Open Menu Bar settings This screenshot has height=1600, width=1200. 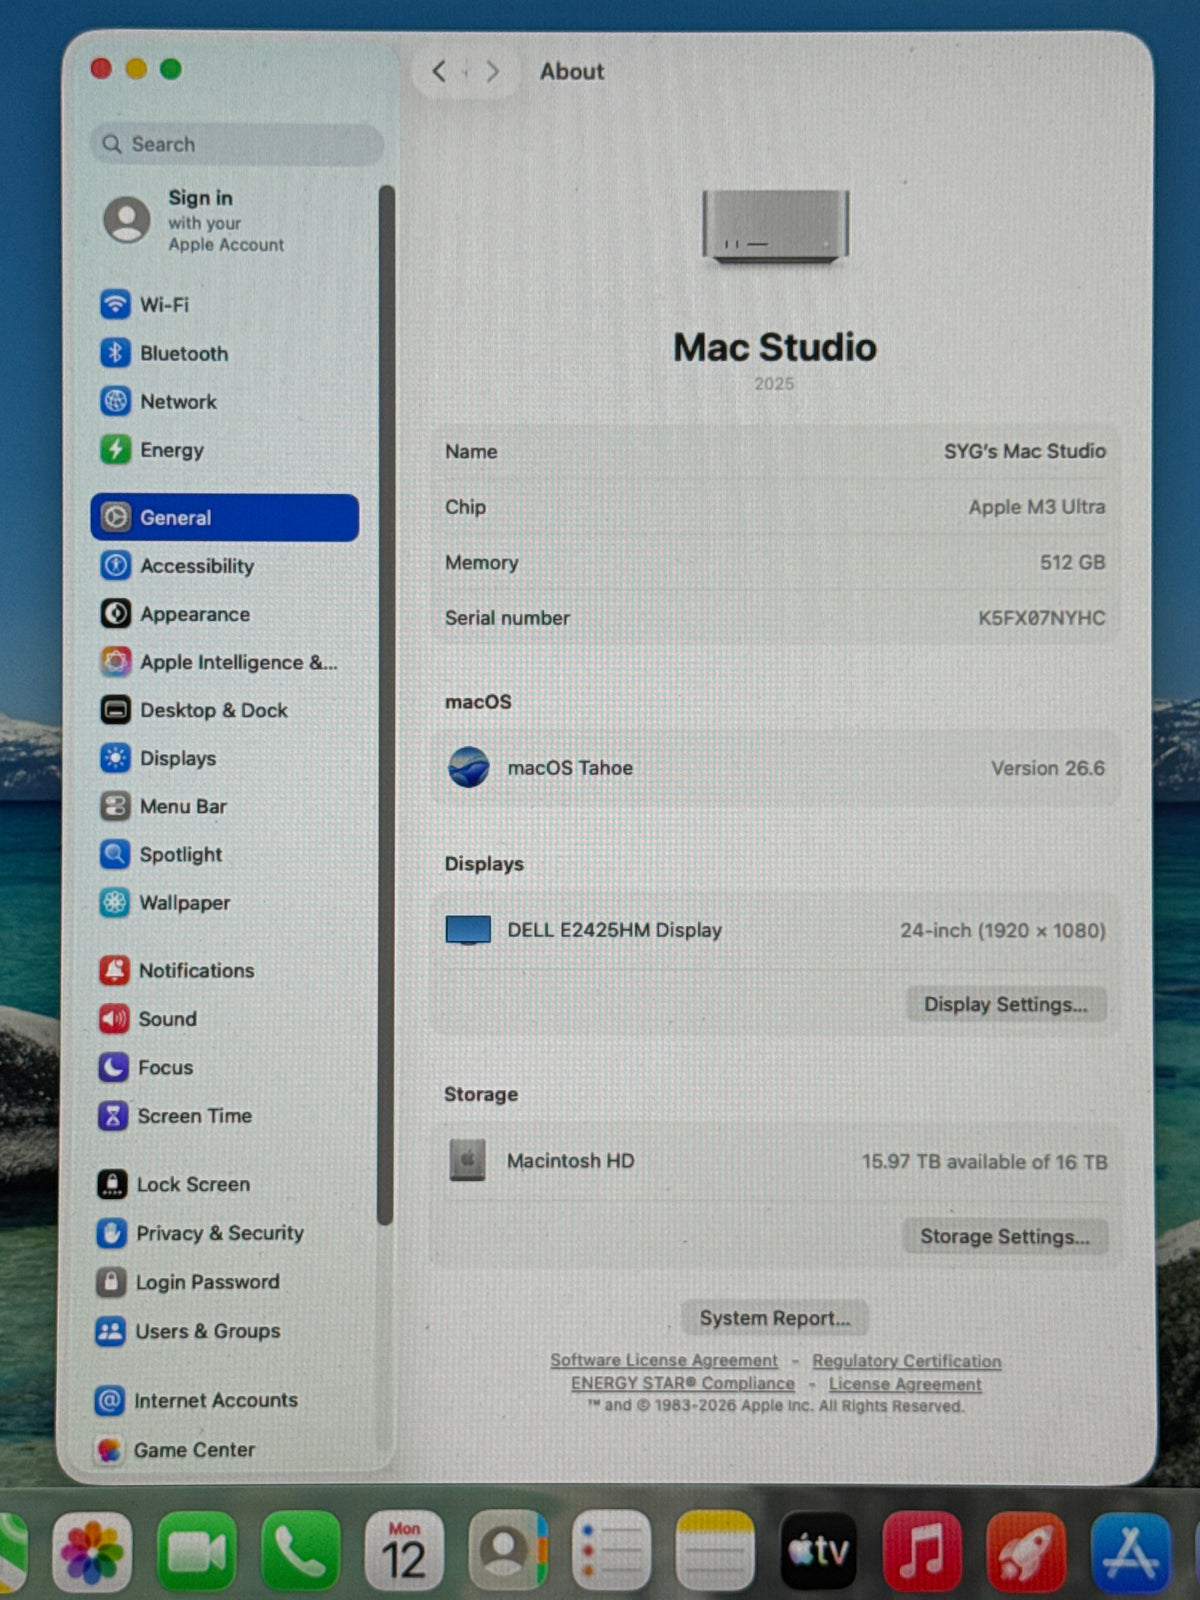coord(163,806)
